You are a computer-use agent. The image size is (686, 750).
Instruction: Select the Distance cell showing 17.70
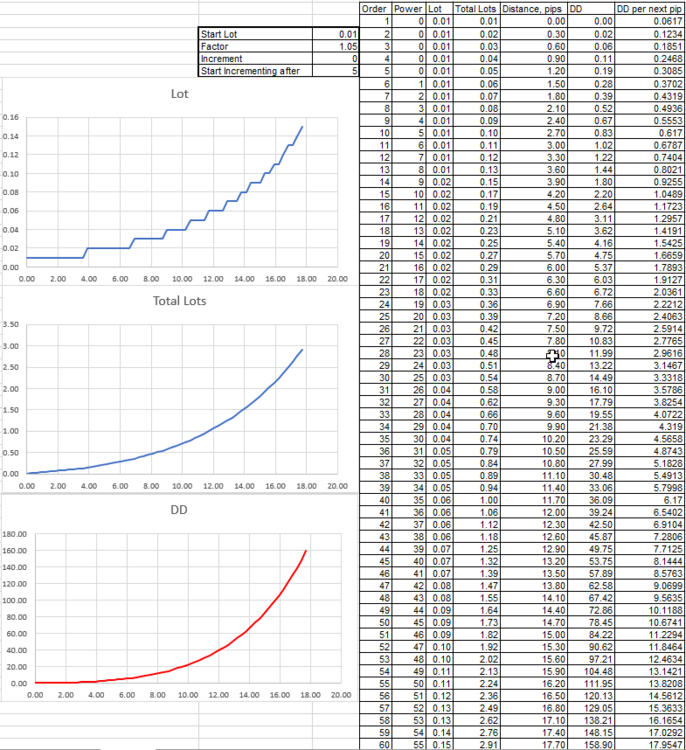pos(533,745)
